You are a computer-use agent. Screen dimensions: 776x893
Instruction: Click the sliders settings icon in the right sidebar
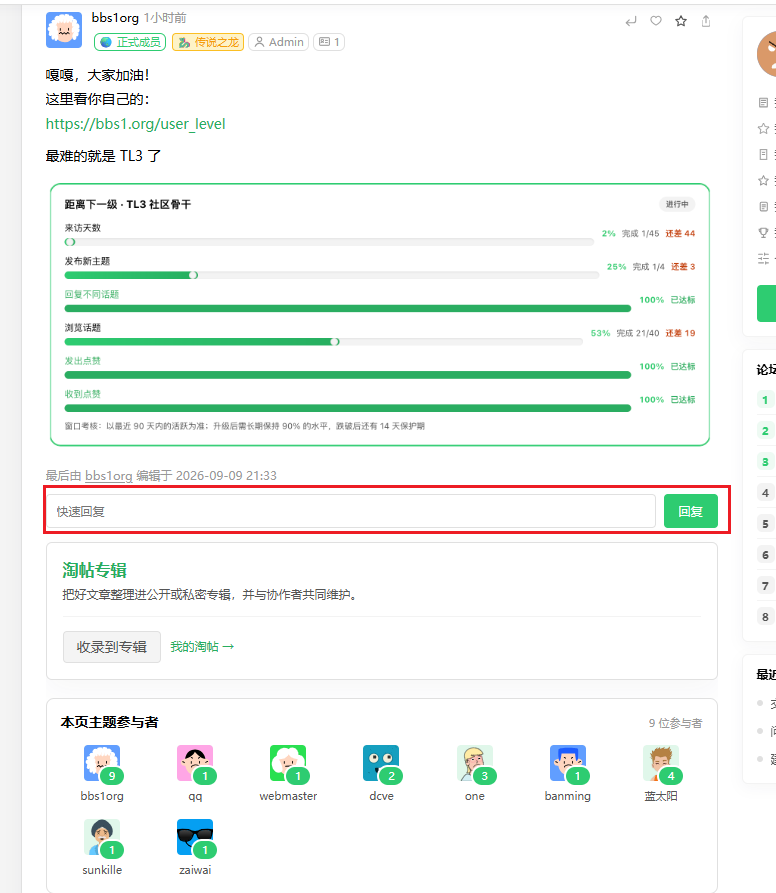[x=763, y=258]
